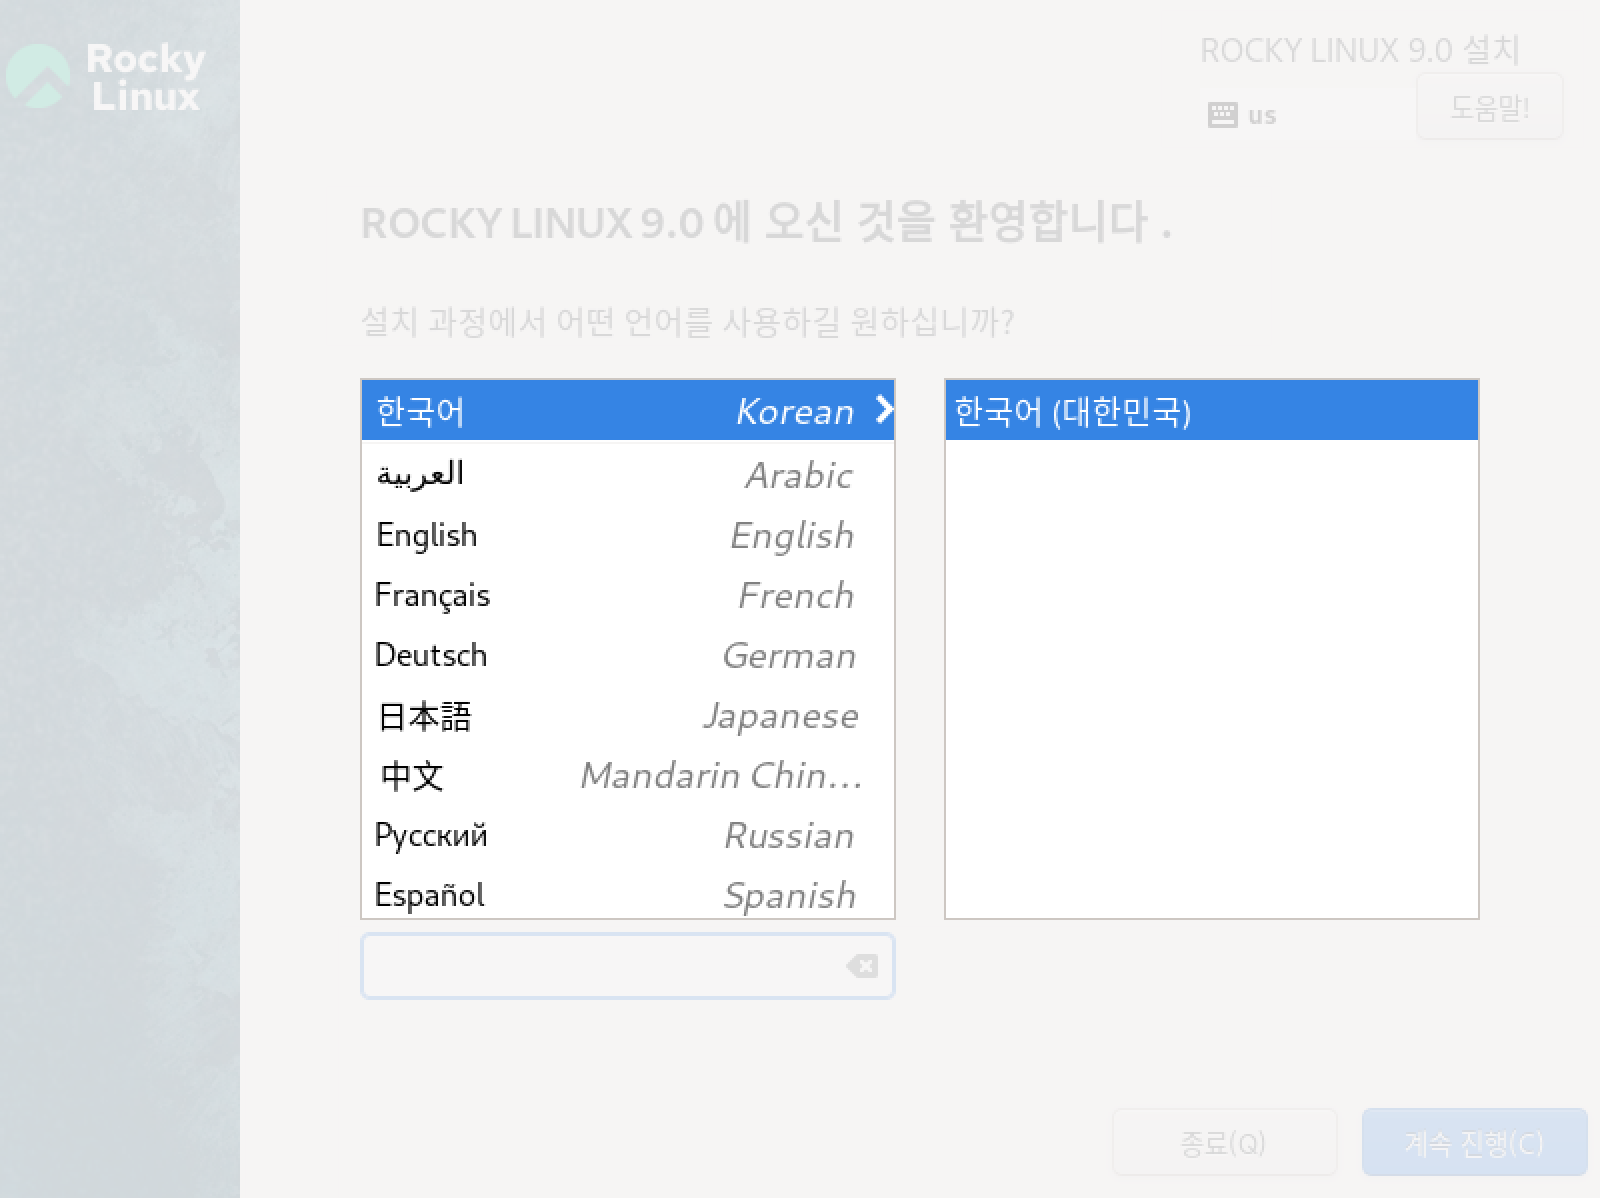The height and width of the screenshot is (1198, 1600).
Task: Select 한국어 Korean in language list
Action: tap(627, 410)
